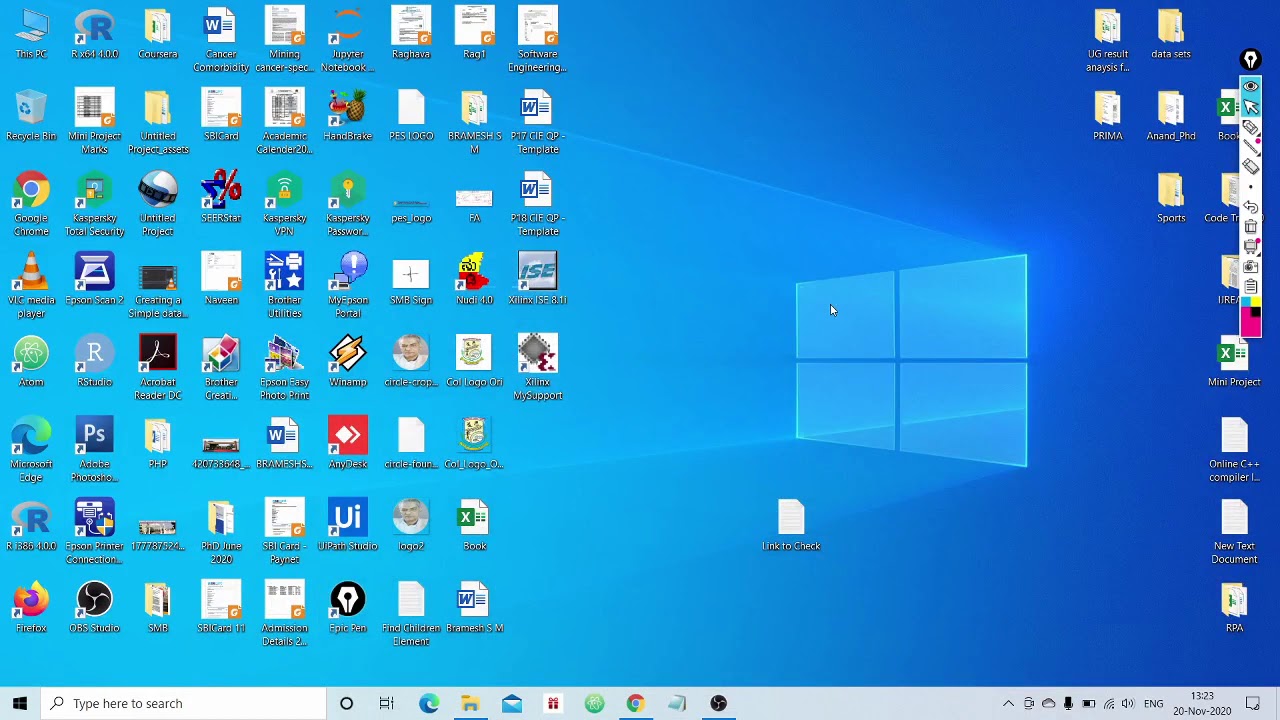Select the AnyDesk desktop shortcut

click(348, 444)
